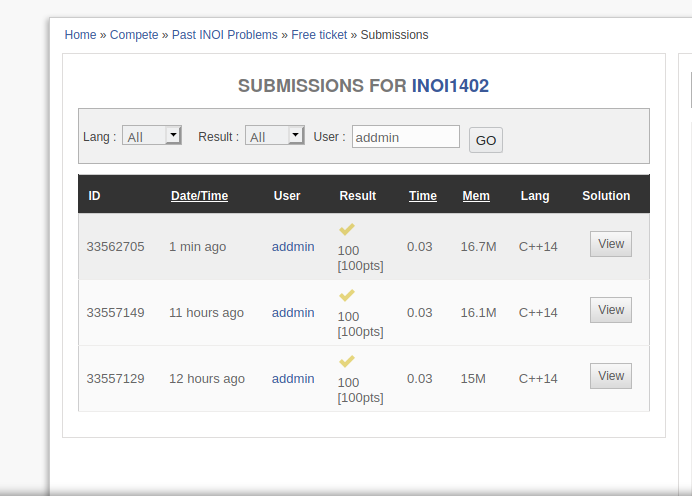Screen dimensions: 692x496
Task: Open the INOI1402 problem link in heading
Action: pyautogui.click(x=450, y=86)
